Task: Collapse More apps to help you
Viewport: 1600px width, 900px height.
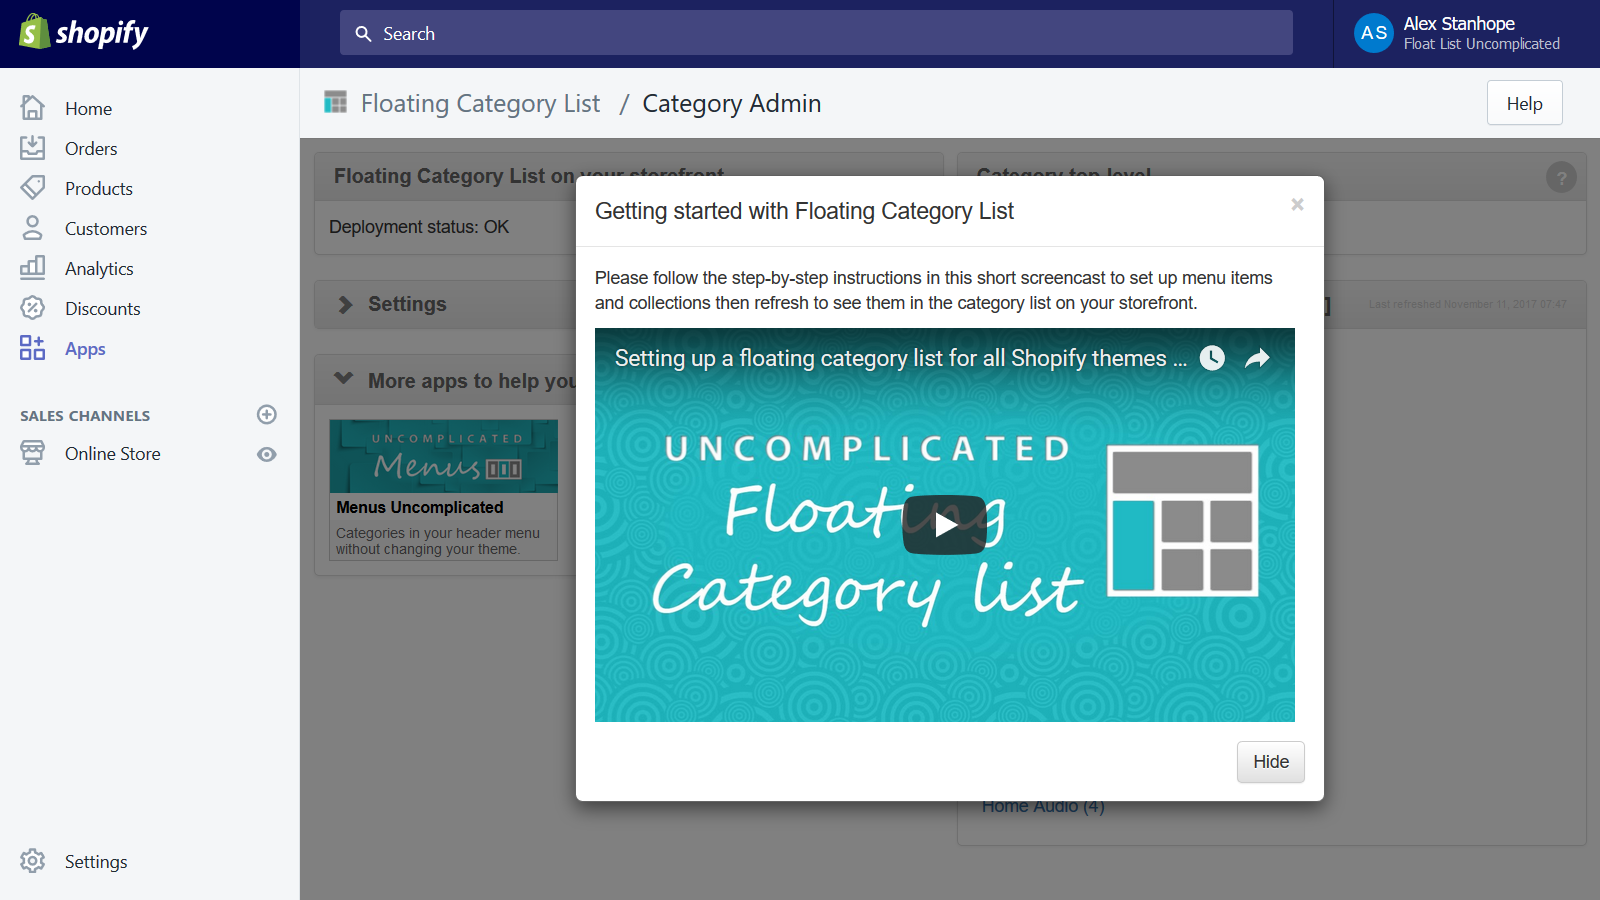Action: click(x=344, y=379)
